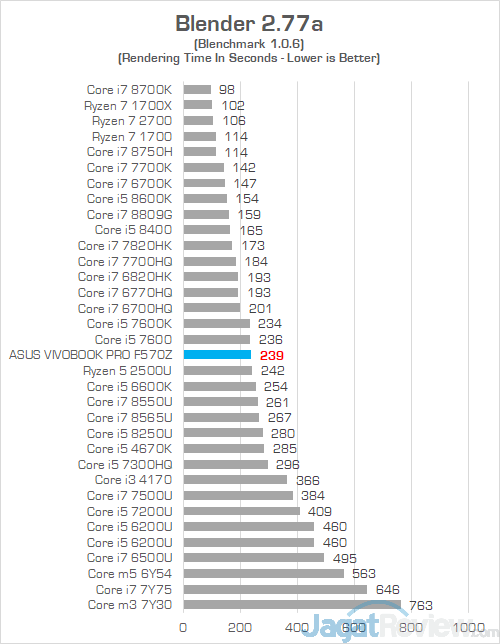Viewport: 500px width, 644px height.
Task: Click the Rendering Time In Seconds caption
Action: (x=249, y=58)
